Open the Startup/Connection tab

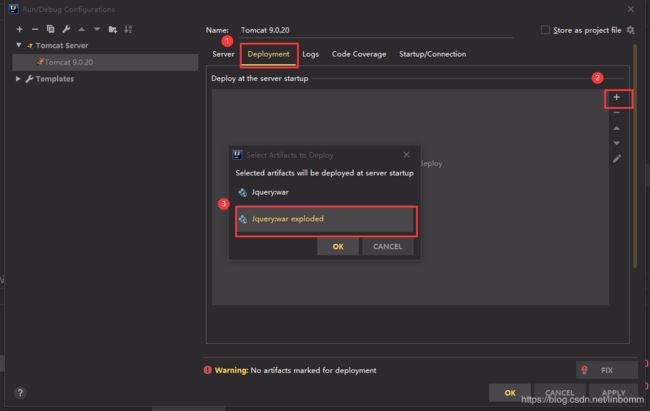(x=432, y=54)
